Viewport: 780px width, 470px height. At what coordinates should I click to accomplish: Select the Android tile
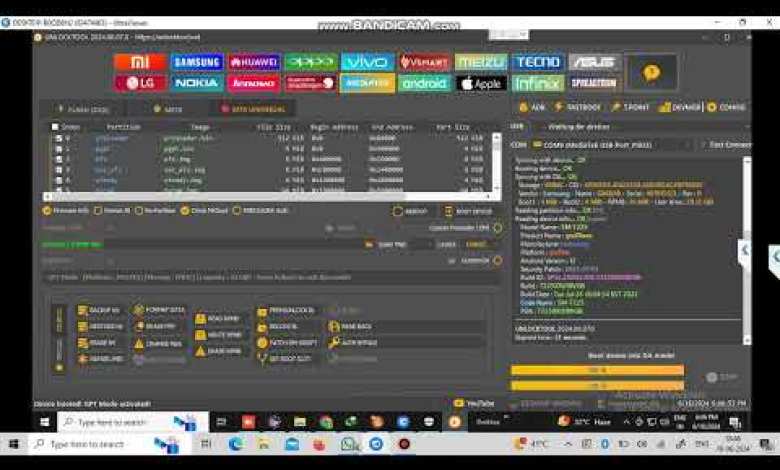click(x=424, y=83)
